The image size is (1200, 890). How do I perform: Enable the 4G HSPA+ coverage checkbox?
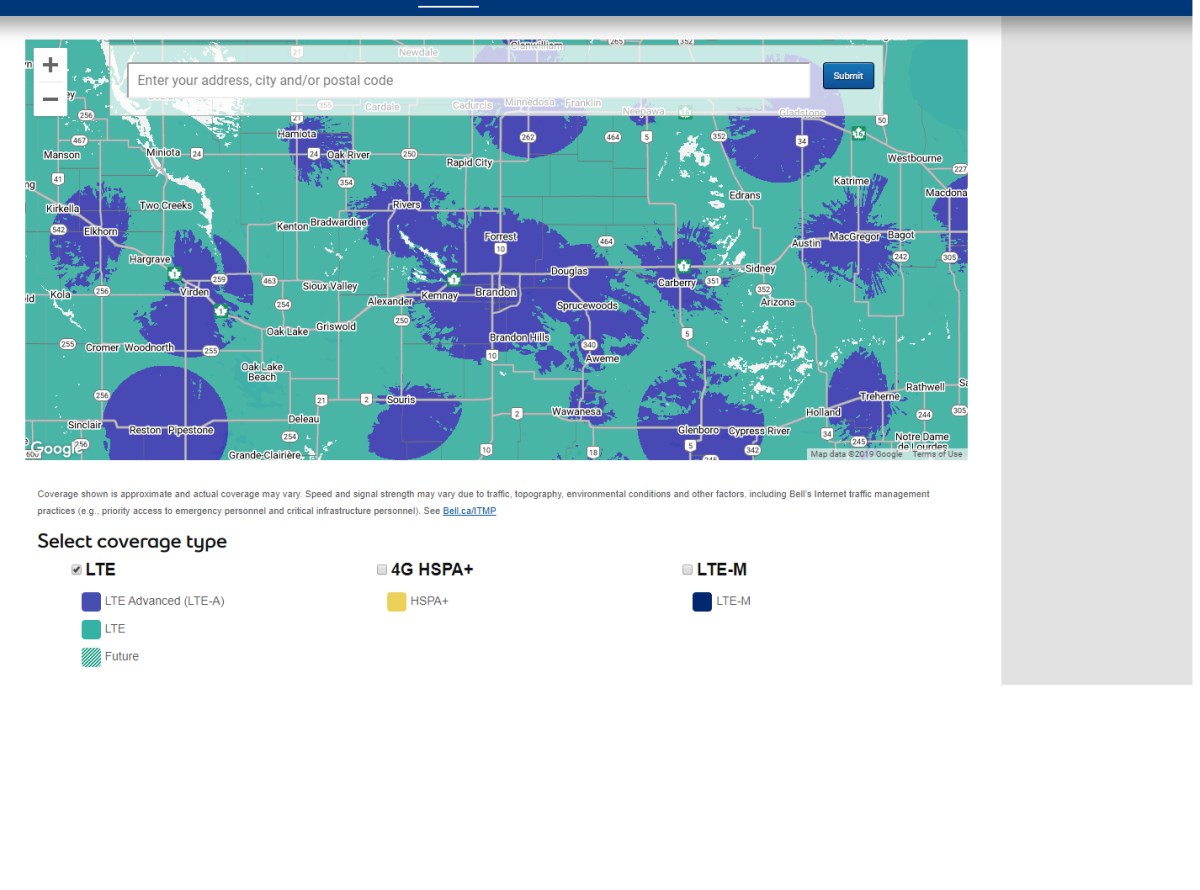pyautogui.click(x=382, y=570)
